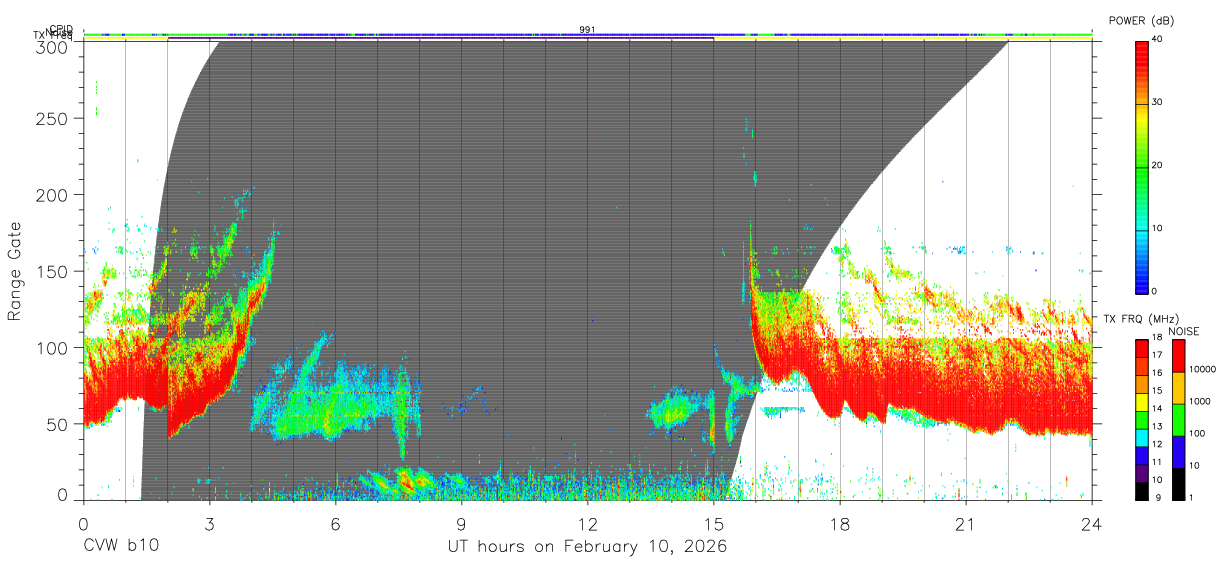Click the blue swatch in NOISE legend

pos(1178,451)
